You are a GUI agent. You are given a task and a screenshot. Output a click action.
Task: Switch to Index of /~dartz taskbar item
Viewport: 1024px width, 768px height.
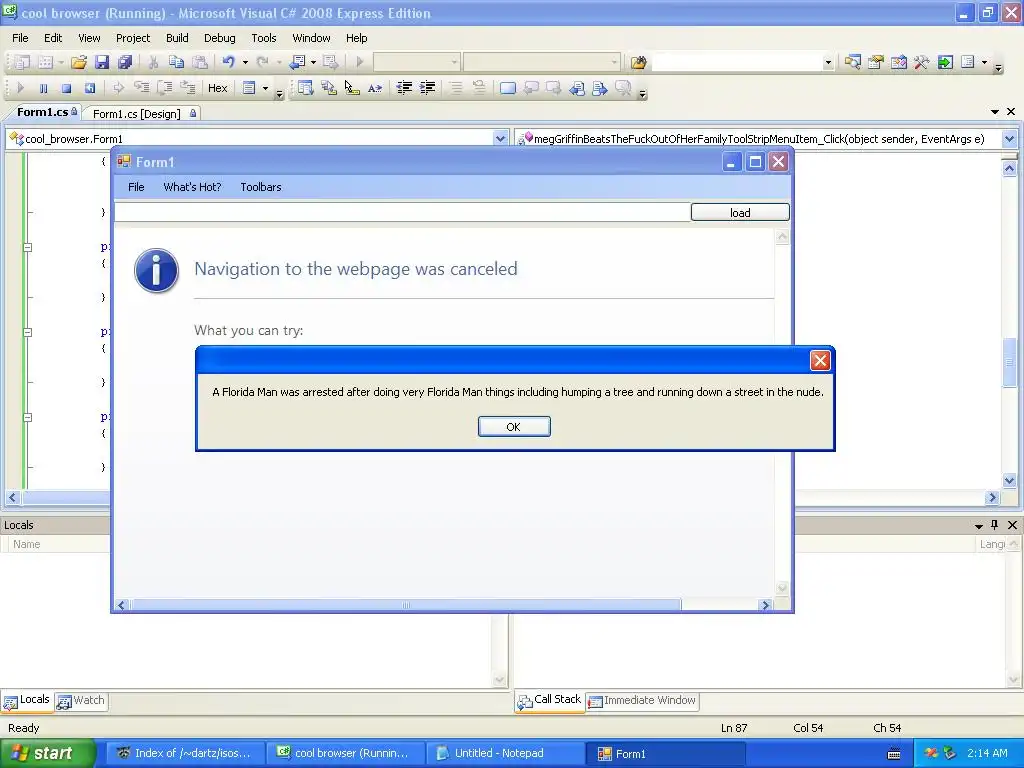184,753
